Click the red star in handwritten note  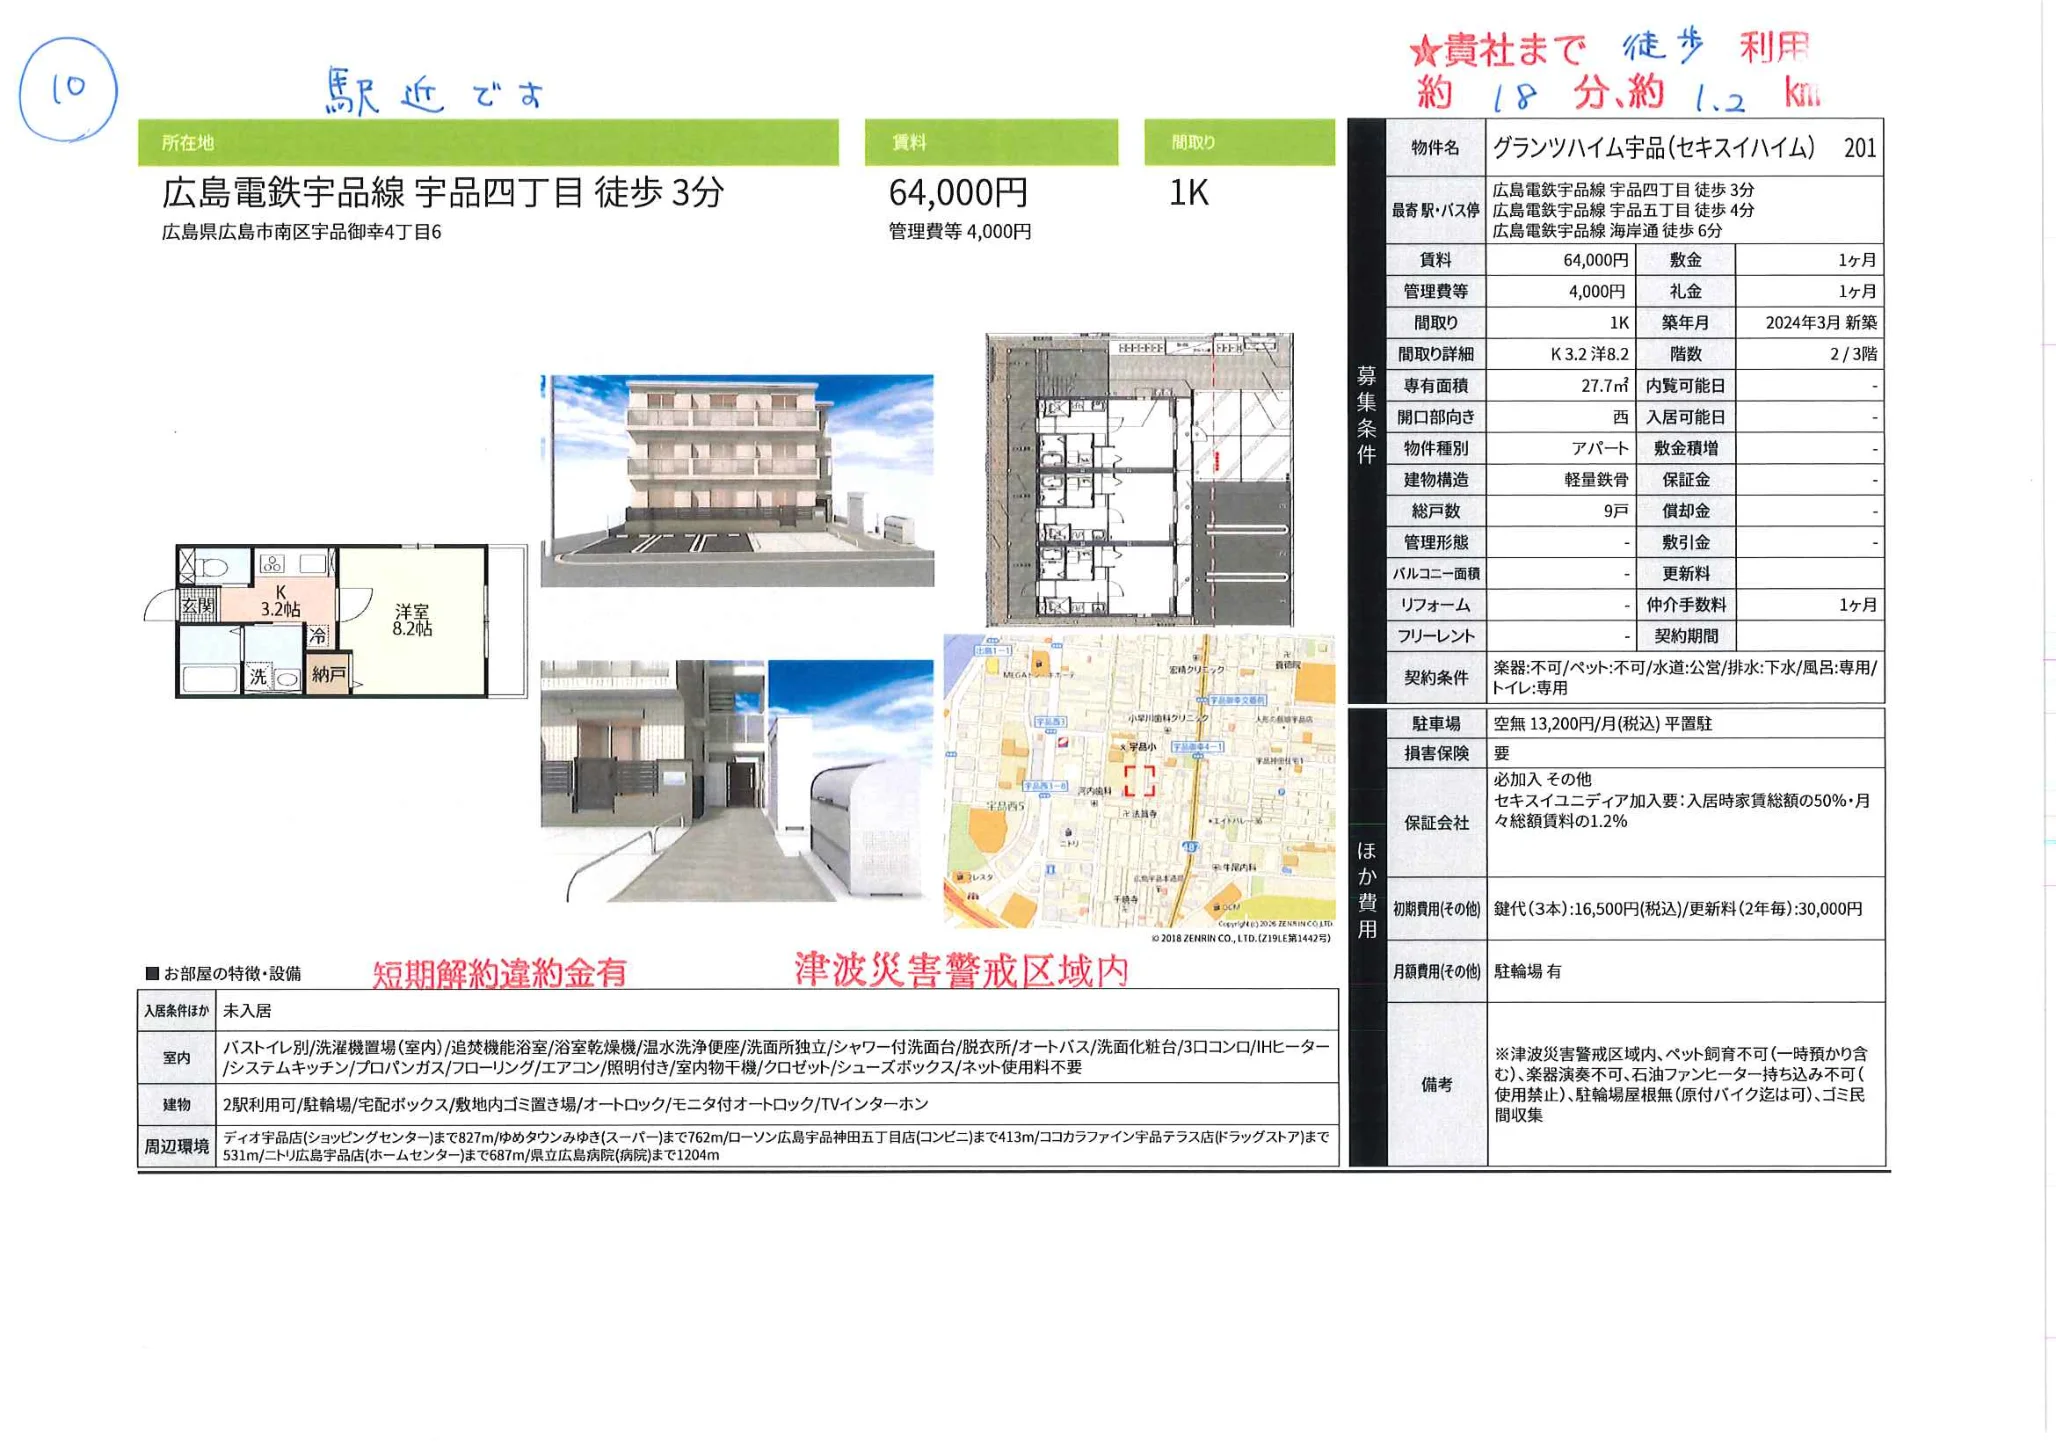click(x=1423, y=51)
